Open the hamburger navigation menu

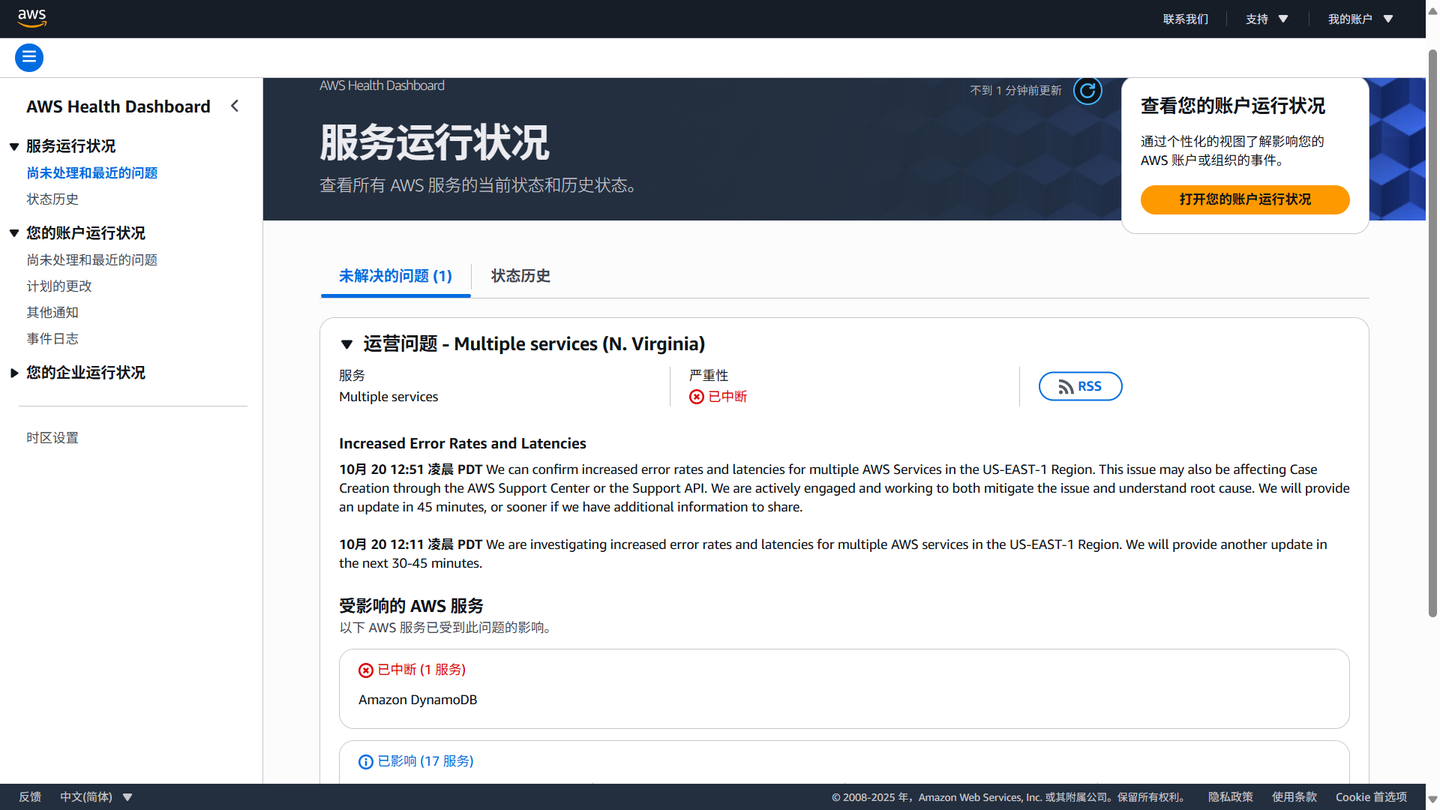(x=29, y=57)
